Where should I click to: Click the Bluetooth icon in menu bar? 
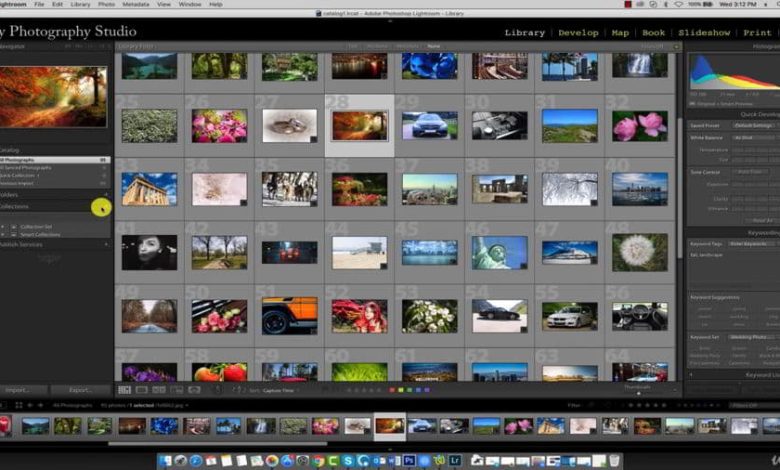666,4
